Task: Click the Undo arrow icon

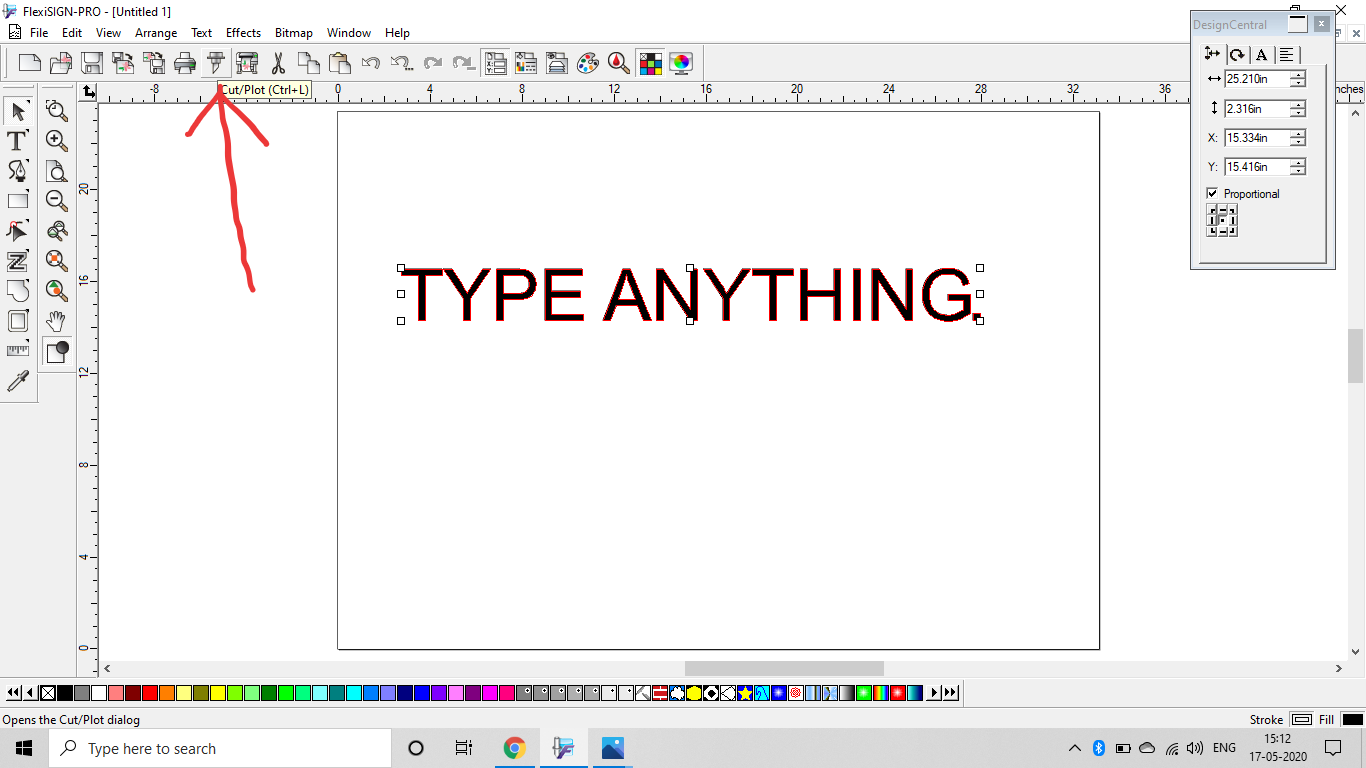Action: [371, 63]
